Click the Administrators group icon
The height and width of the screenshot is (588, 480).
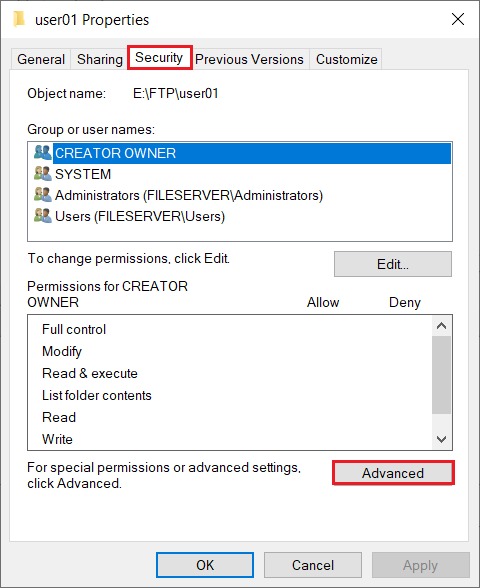tap(43, 195)
